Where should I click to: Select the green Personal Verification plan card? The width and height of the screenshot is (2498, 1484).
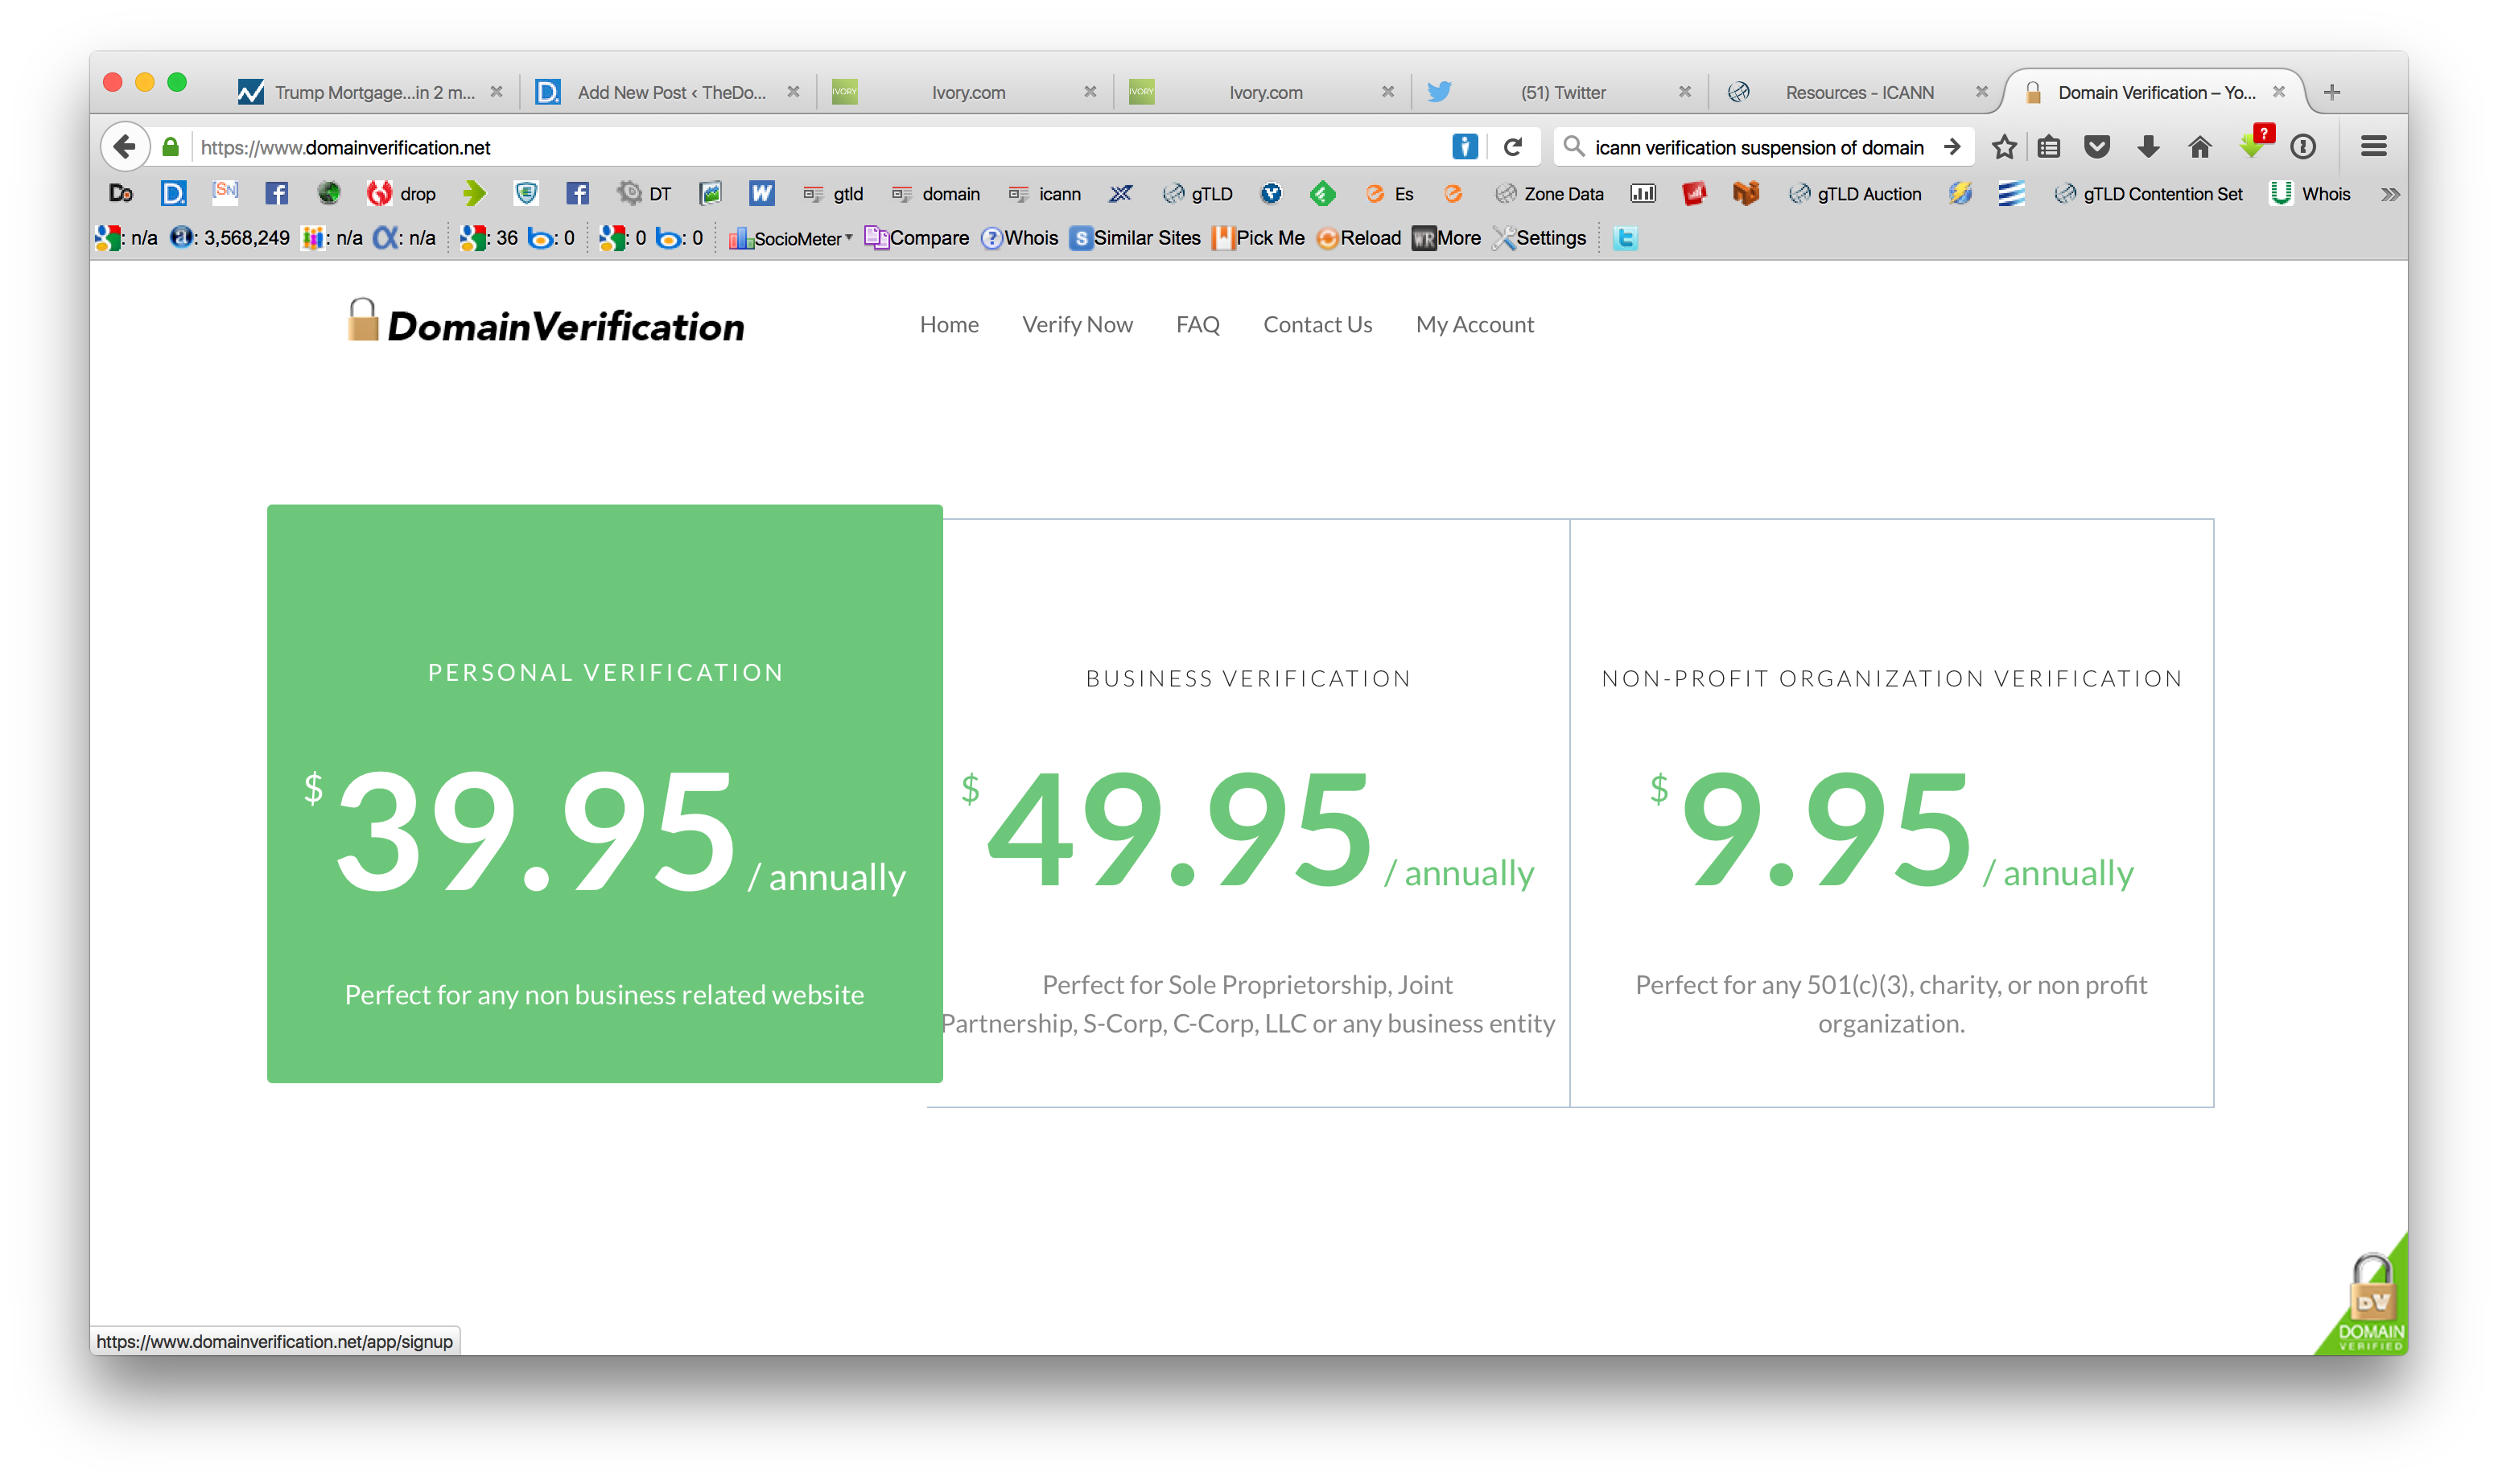click(x=604, y=793)
